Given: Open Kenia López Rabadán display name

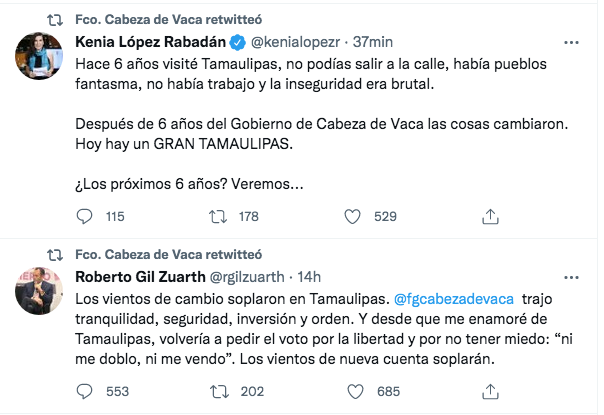Looking at the screenshot, I should click(x=150, y=43).
